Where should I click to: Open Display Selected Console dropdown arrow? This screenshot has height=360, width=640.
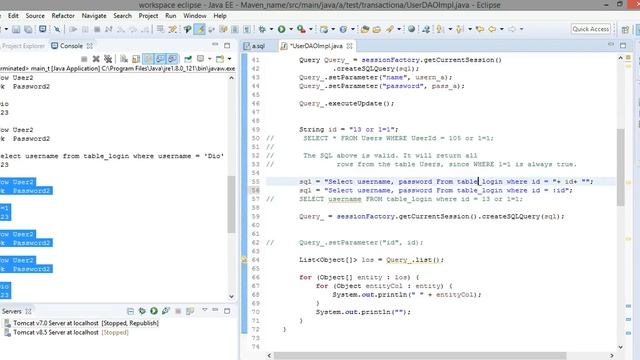click(x=209, y=59)
